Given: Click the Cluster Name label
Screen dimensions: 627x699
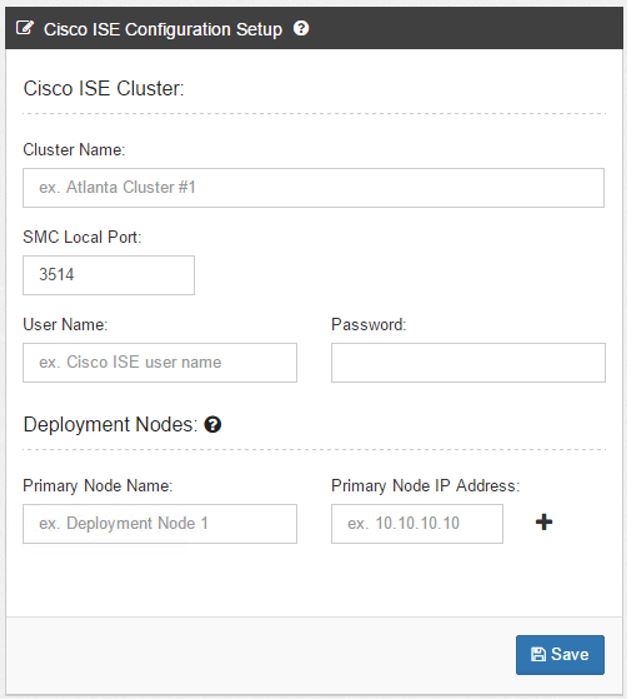Looking at the screenshot, I should (74, 150).
